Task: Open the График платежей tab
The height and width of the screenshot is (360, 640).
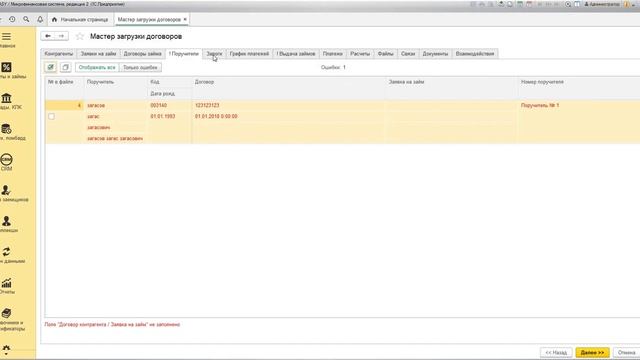Action: click(249, 54)
